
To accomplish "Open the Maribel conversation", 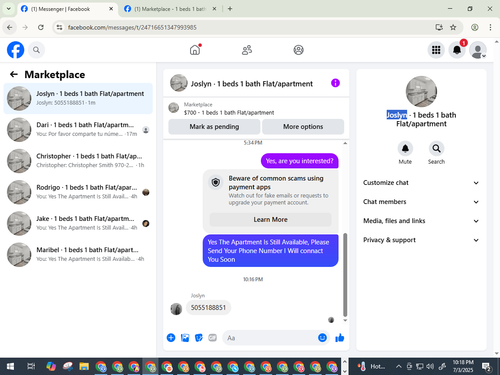I will (x=78, y=255).
